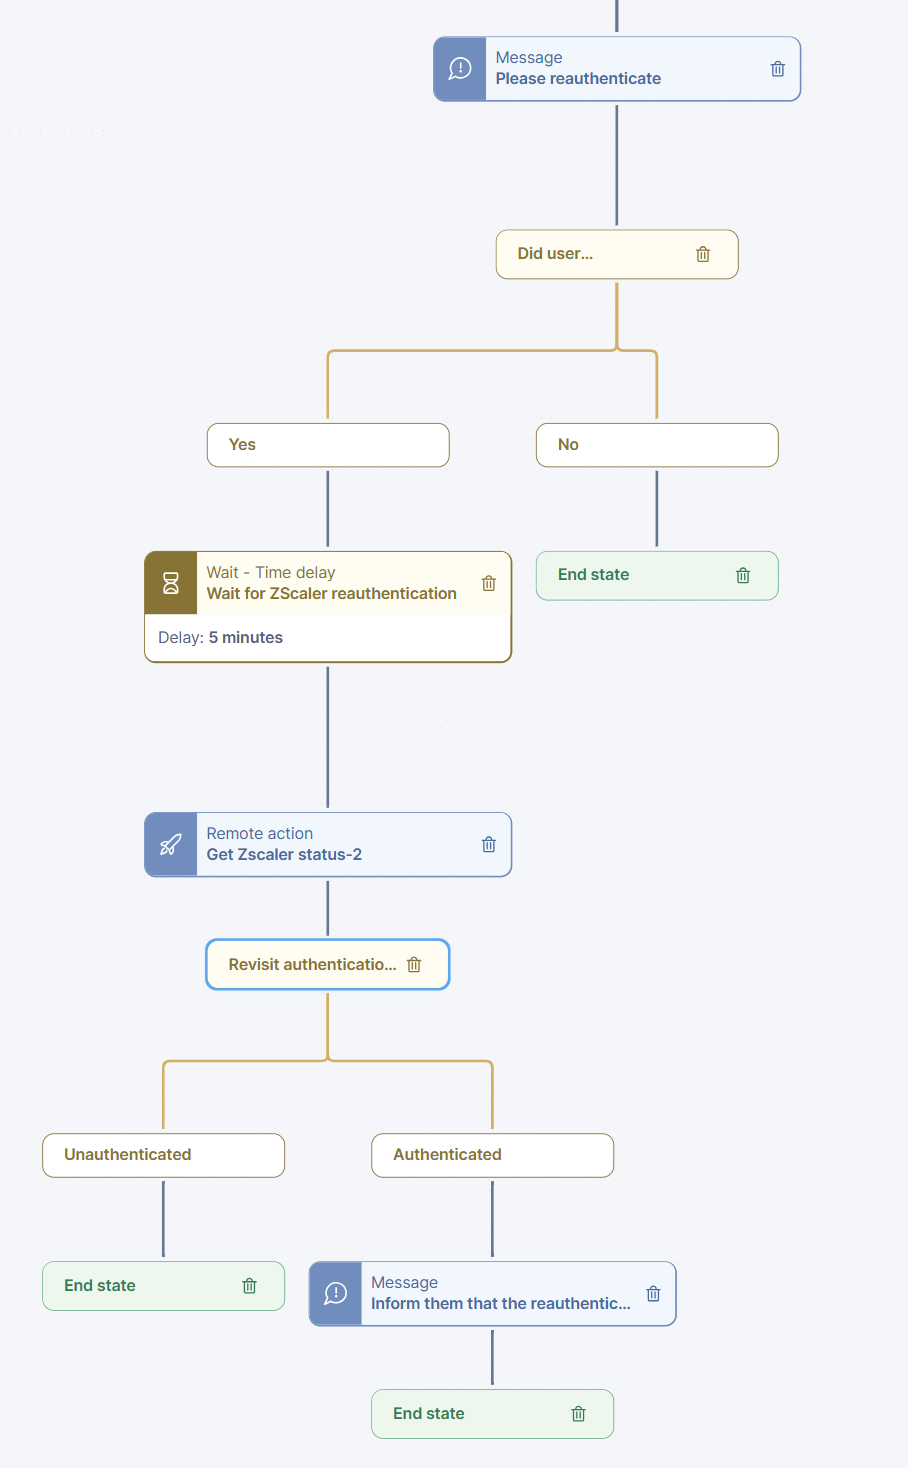Click the 'Delay: 5 minutes' details row
Viewport: 908px width, 1468px height.
(x=328, y=638)
